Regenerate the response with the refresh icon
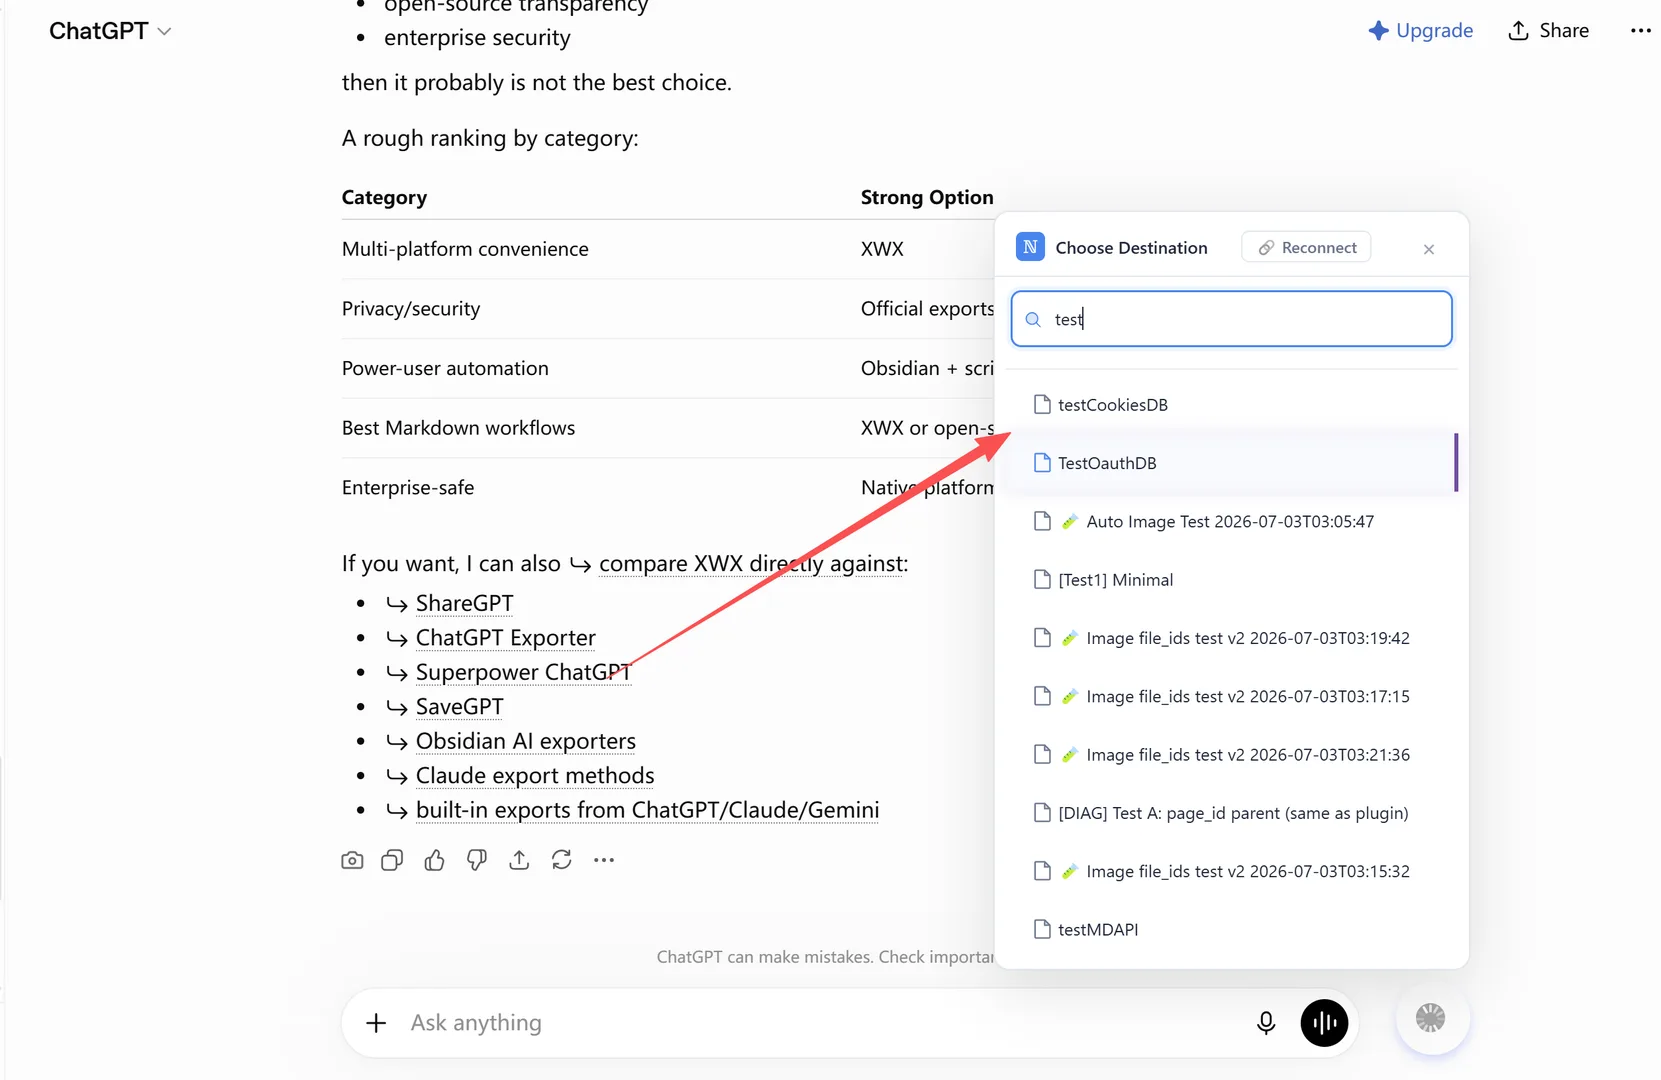 coord(562,860)
